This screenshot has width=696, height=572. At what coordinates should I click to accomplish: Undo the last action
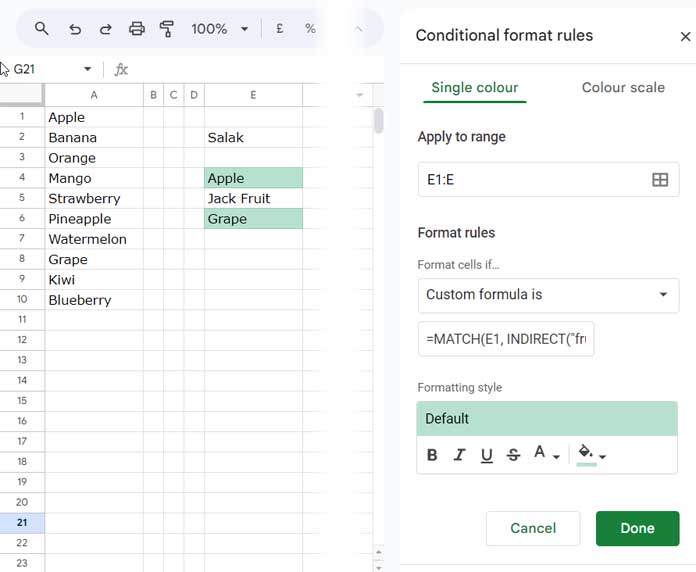pos(75,29)
